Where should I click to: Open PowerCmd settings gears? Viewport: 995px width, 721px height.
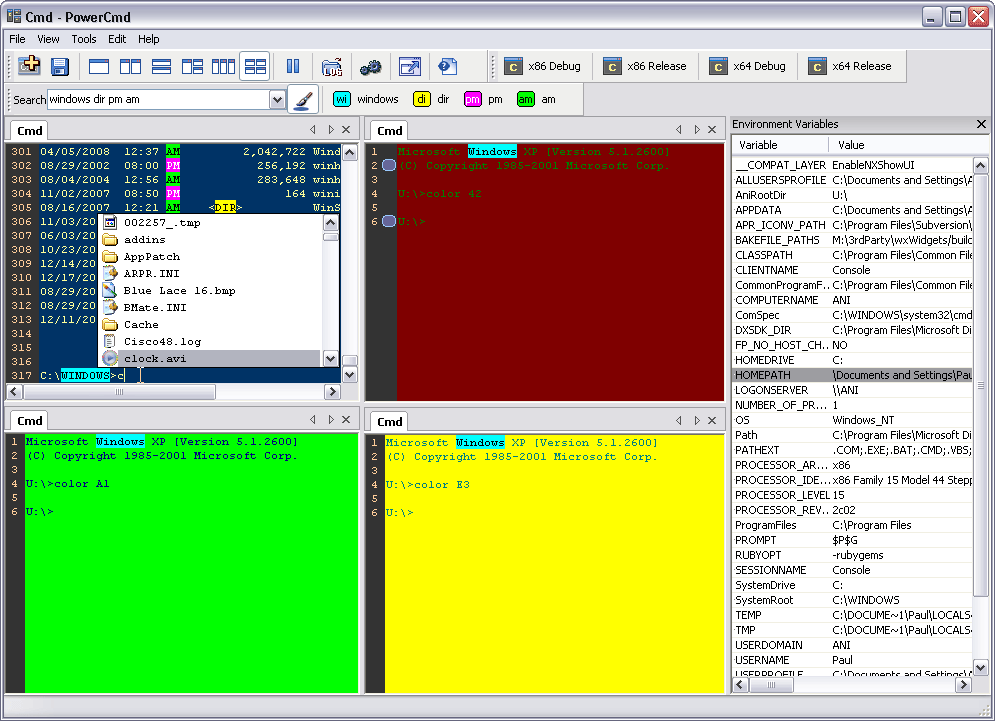(369, 67)
